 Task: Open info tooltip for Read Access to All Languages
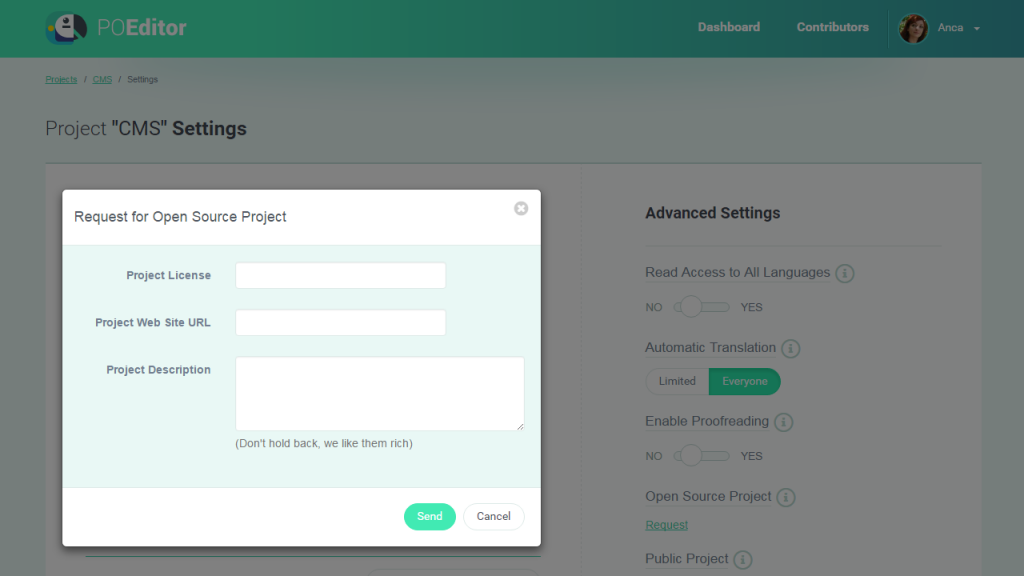coord(845,272)
